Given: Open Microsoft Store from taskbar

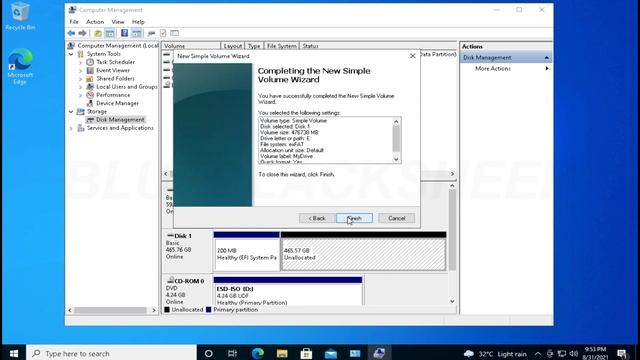Looking at the screenshot, I should click(306, 353).
